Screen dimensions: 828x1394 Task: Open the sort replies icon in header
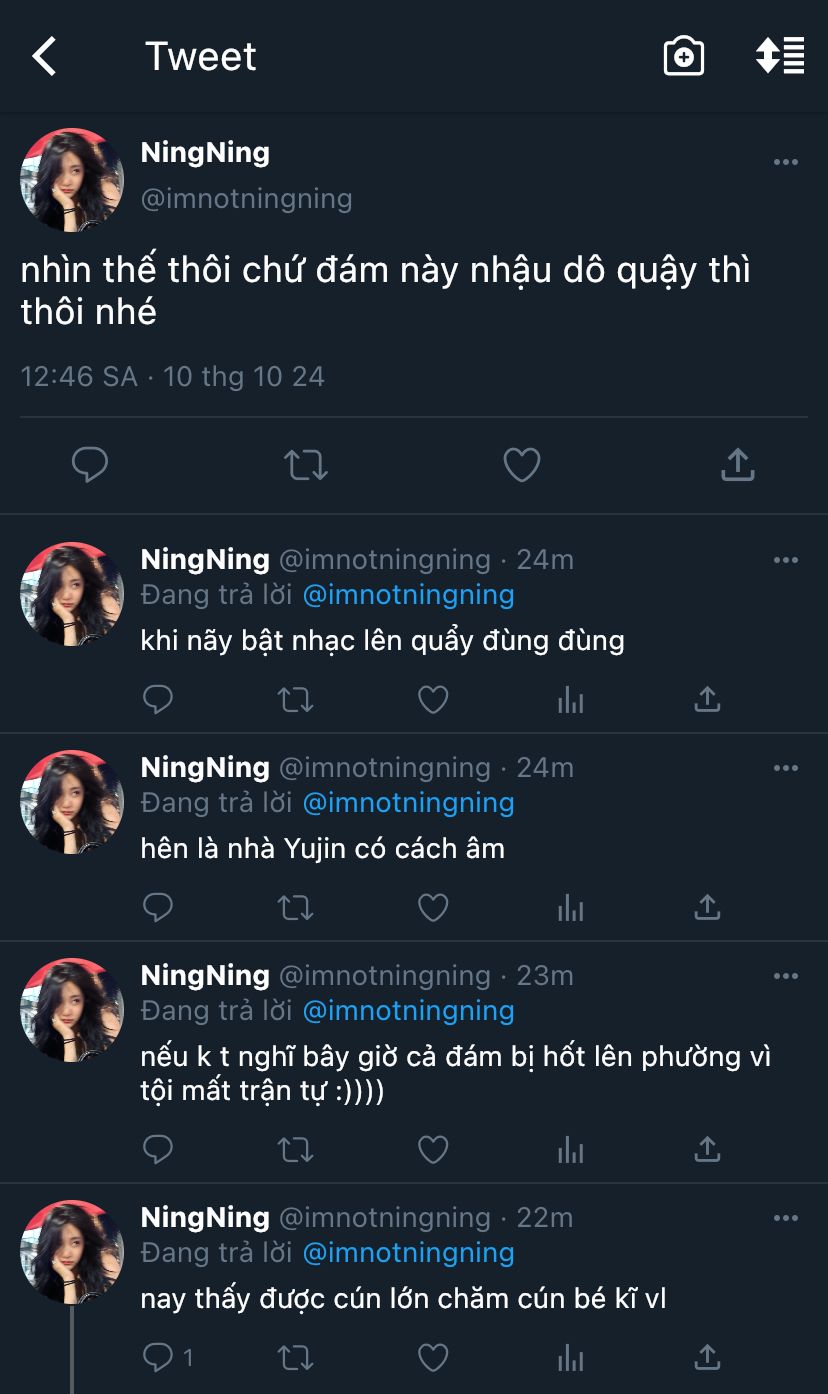780,57
